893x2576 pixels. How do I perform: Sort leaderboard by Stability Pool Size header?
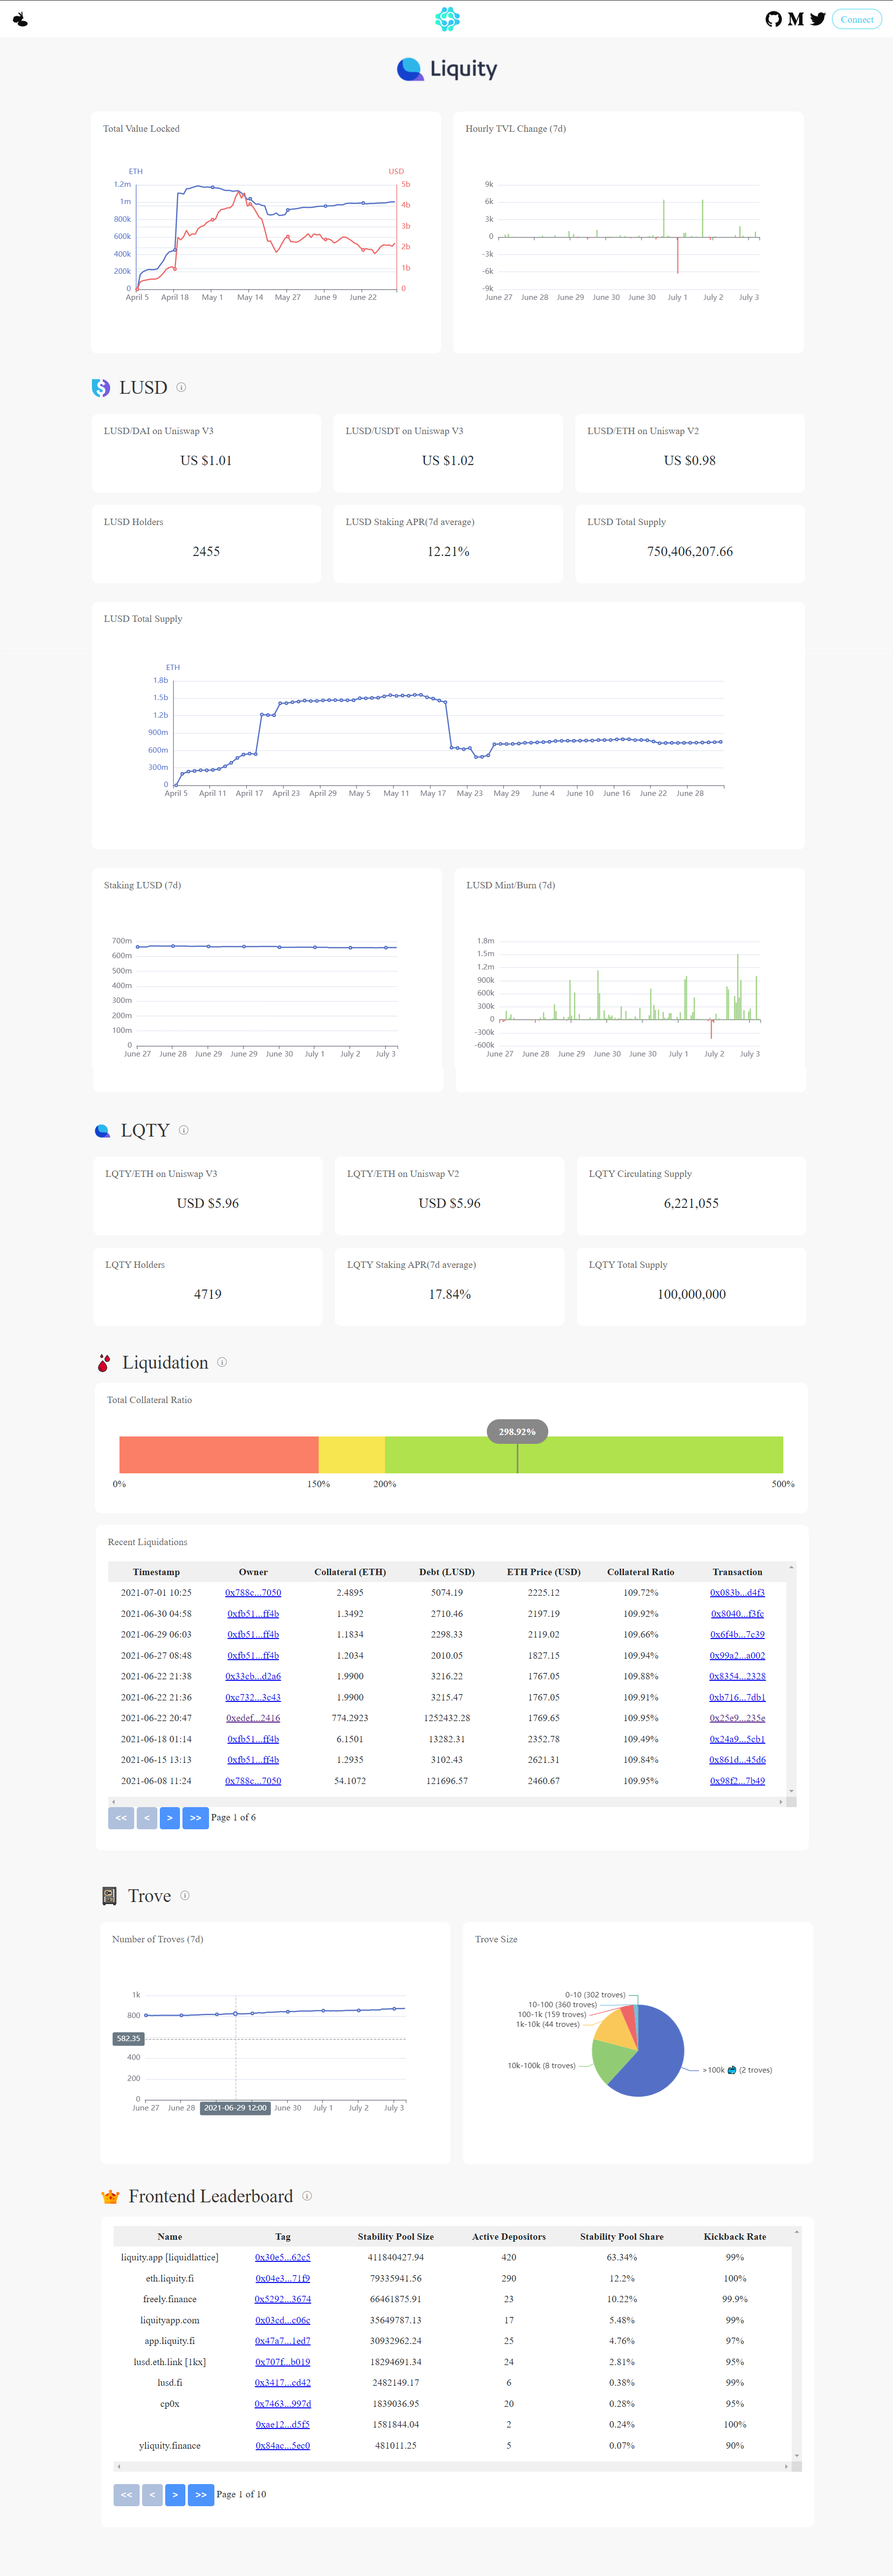(396, 2236)
